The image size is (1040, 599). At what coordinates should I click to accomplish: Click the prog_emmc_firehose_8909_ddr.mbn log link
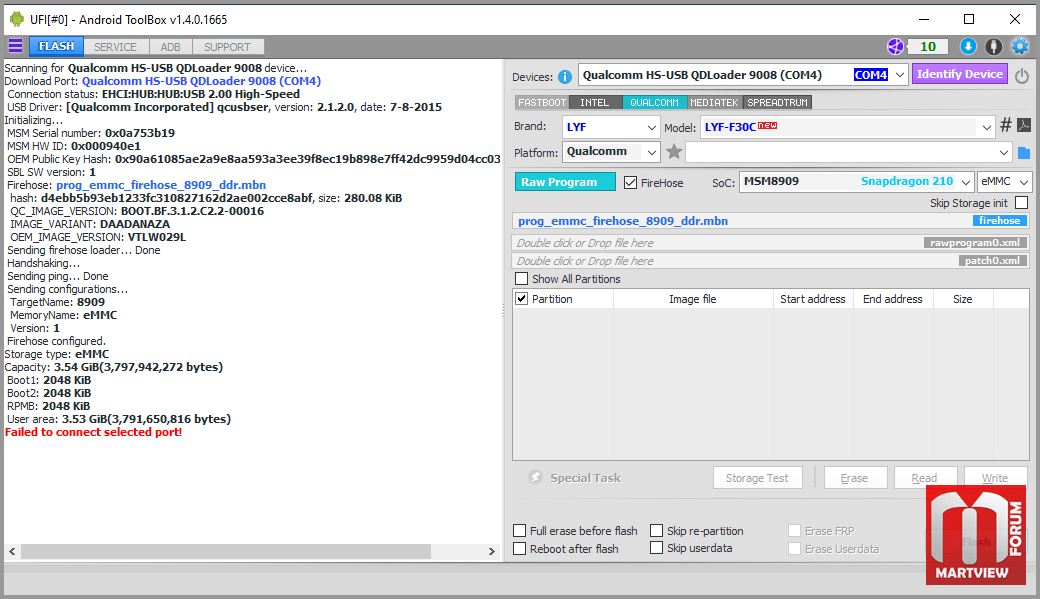coord(161,185)
